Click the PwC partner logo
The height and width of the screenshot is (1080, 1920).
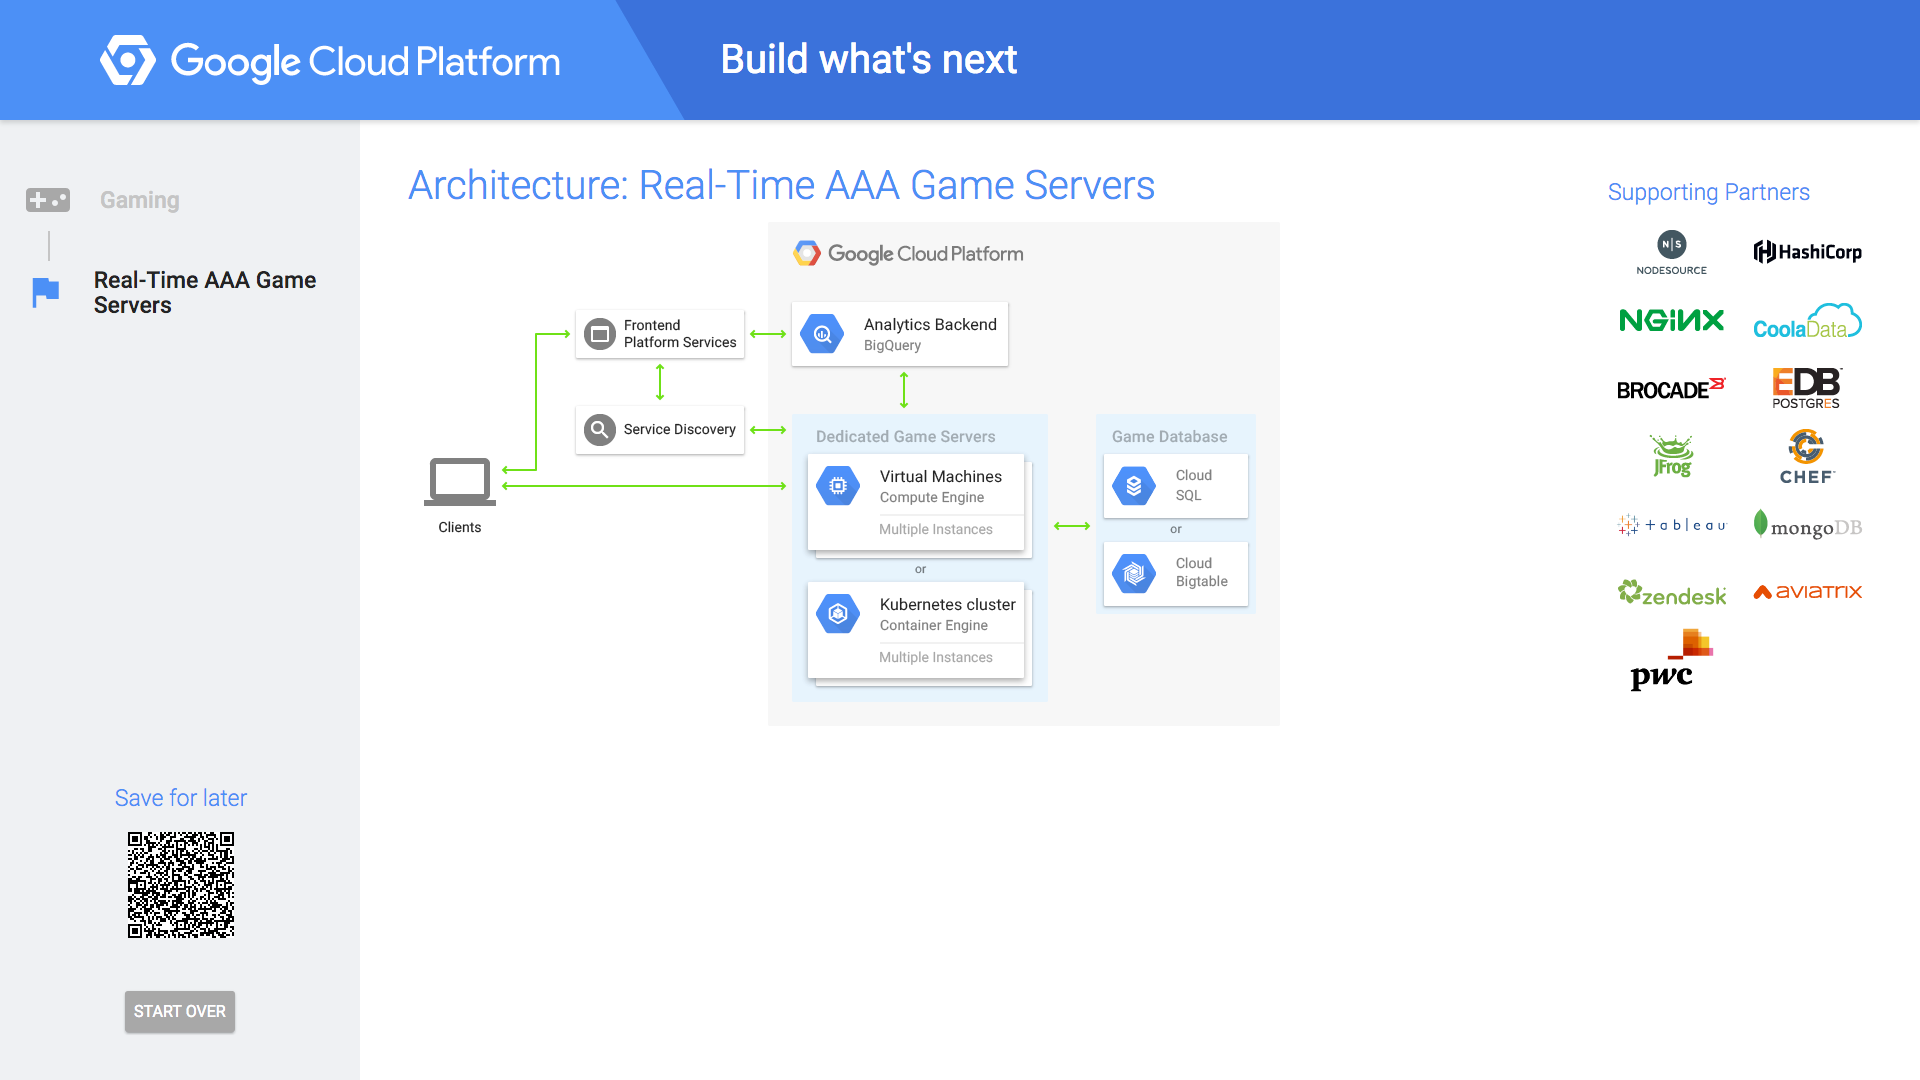click(x=1672, y=660)
